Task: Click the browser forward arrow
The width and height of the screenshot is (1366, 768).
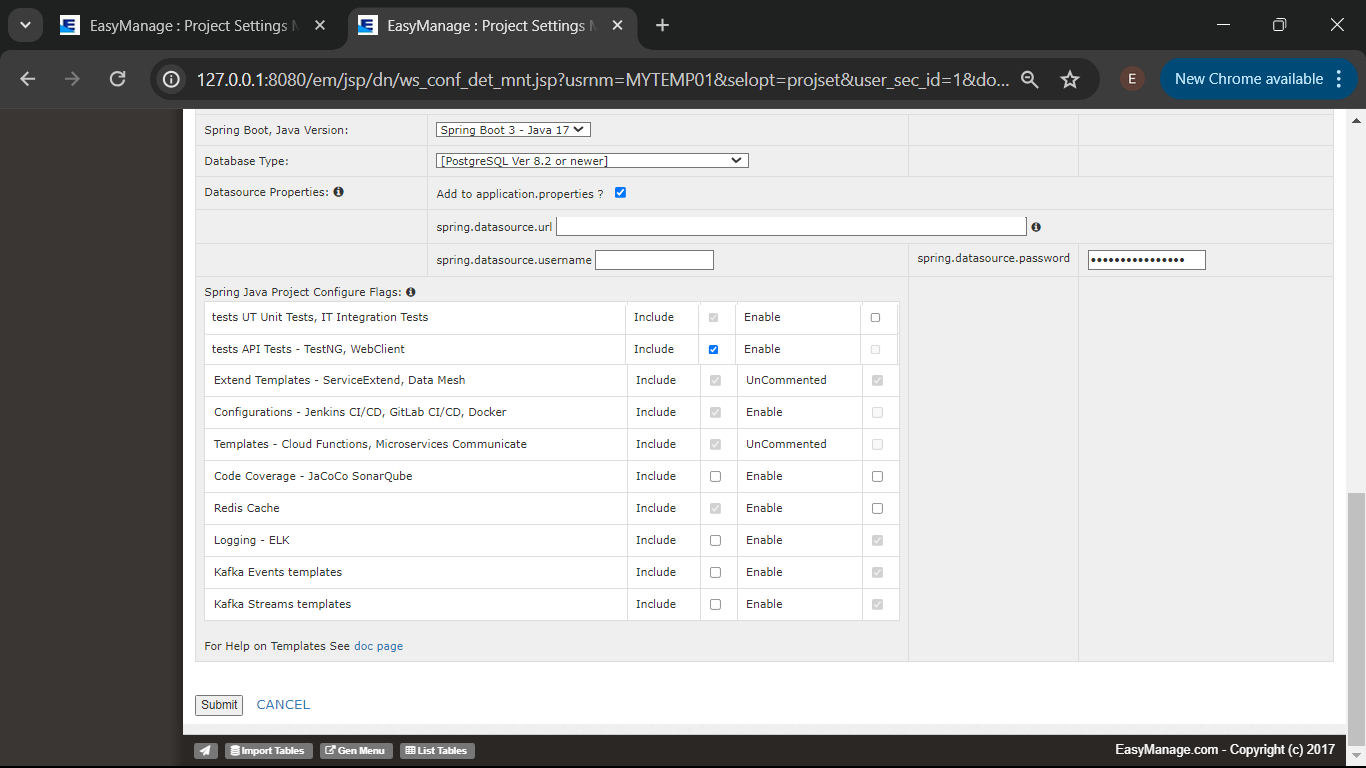Action: point(72,79)
